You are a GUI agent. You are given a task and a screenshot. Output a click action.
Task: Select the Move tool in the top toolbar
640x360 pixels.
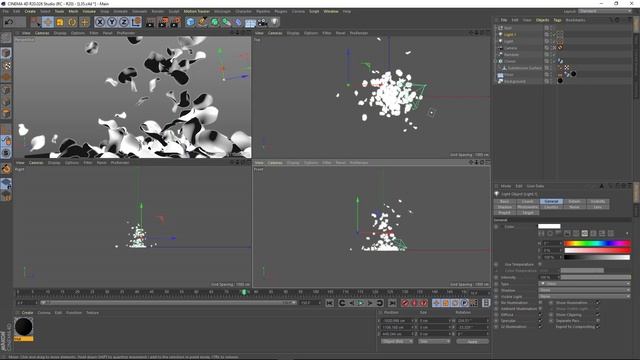pos(47,22)
